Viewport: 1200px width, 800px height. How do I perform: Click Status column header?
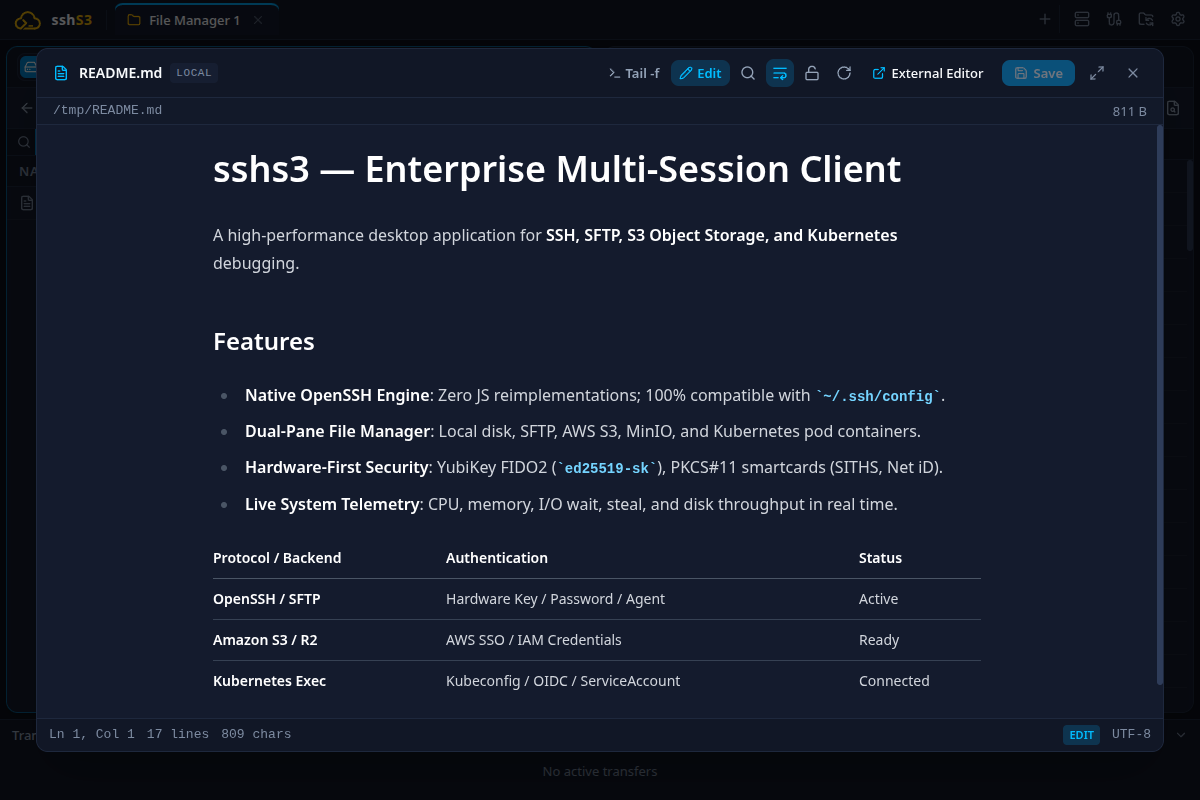[880, 558]
